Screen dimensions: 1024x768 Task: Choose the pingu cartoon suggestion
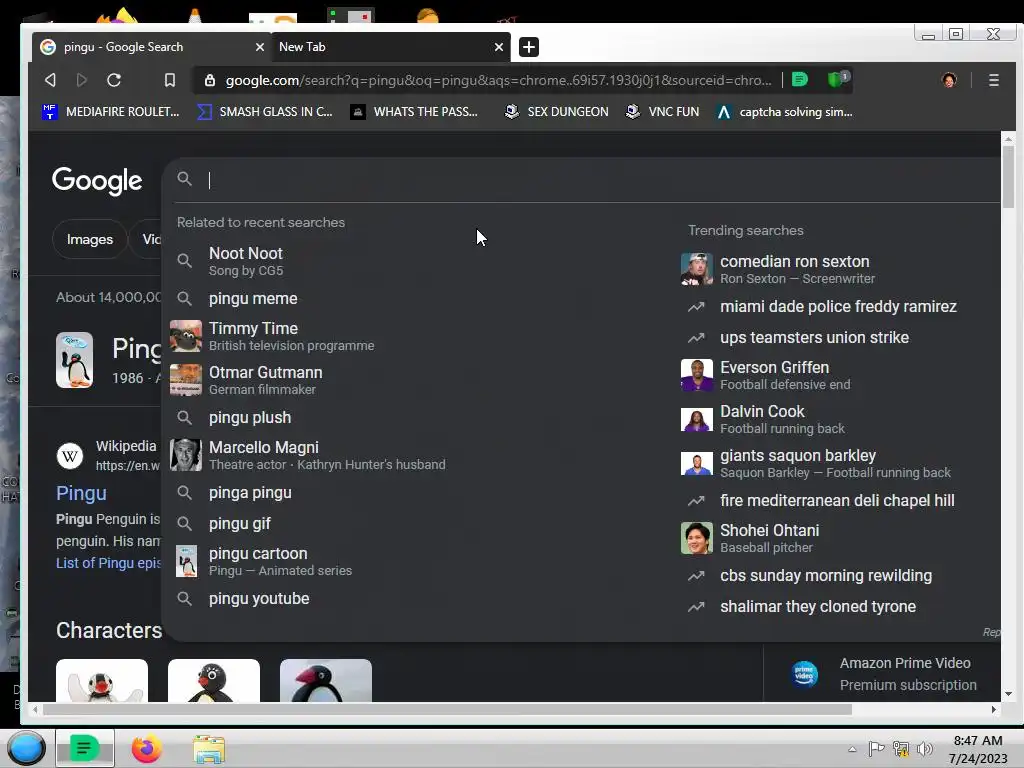point(418,561)
